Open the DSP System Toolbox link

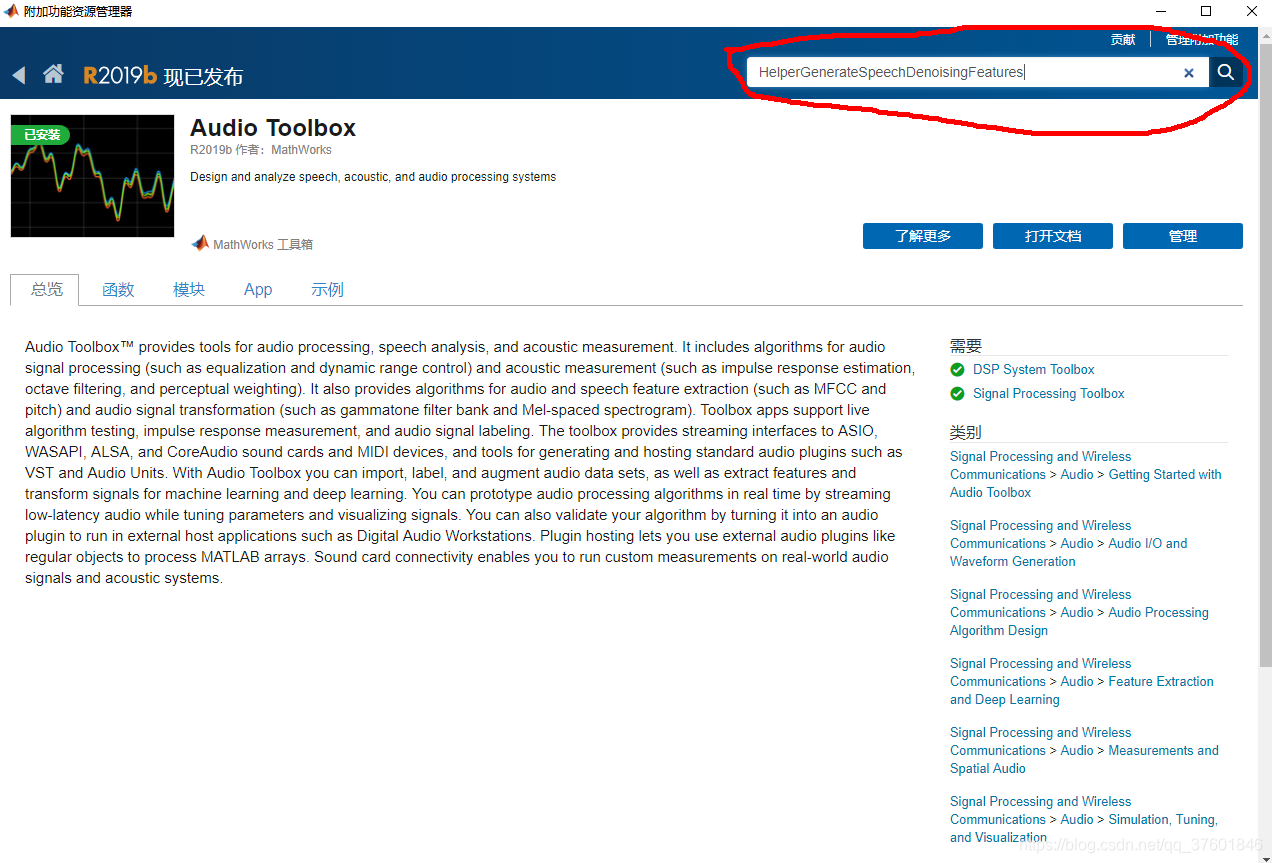(x=1034, y=370)
